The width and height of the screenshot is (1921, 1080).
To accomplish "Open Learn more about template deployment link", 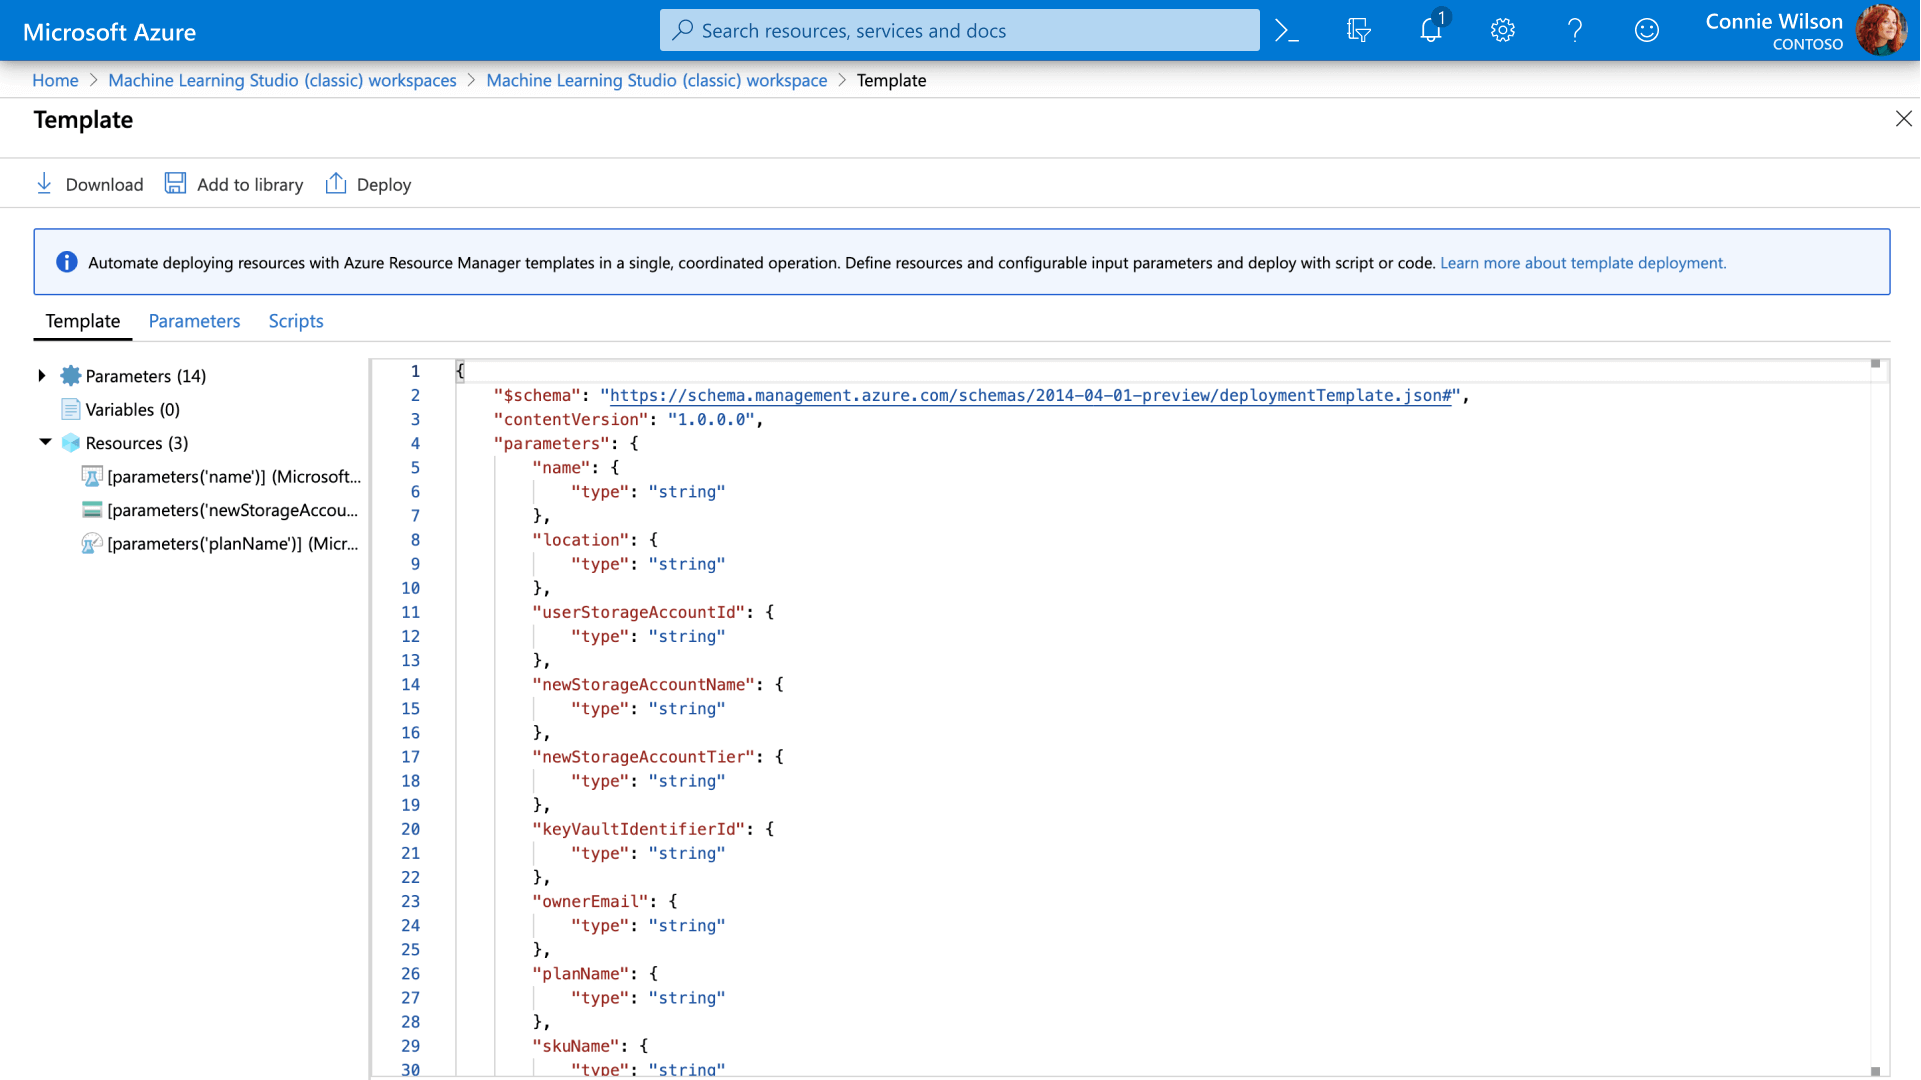I will coord(1583,263).
